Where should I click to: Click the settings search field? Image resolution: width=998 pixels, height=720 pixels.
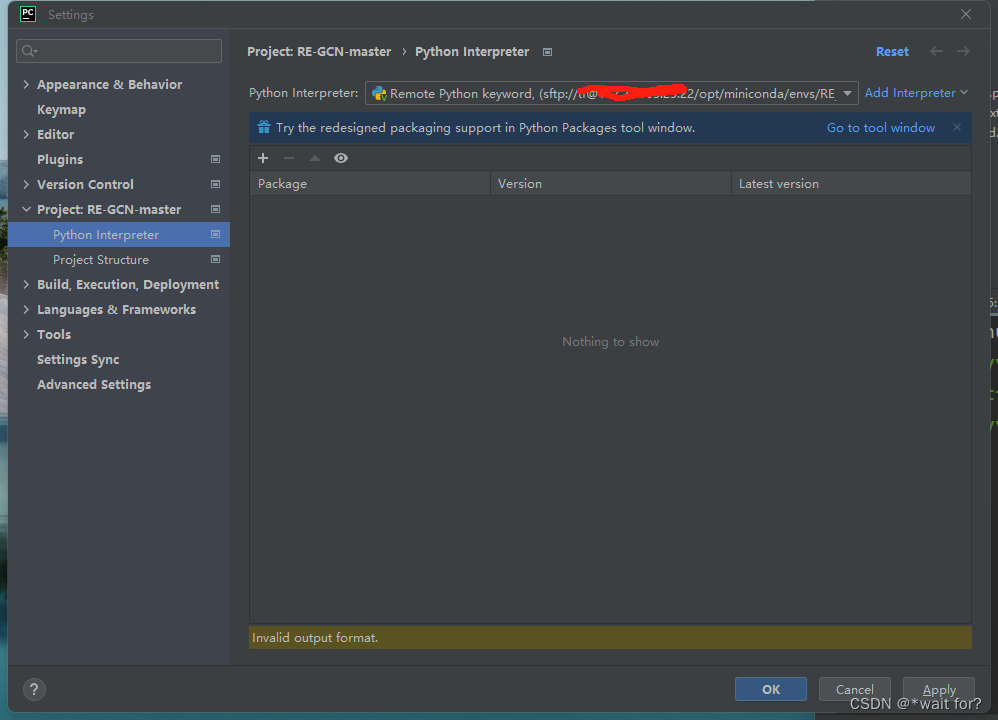click(x=119, y=51)
